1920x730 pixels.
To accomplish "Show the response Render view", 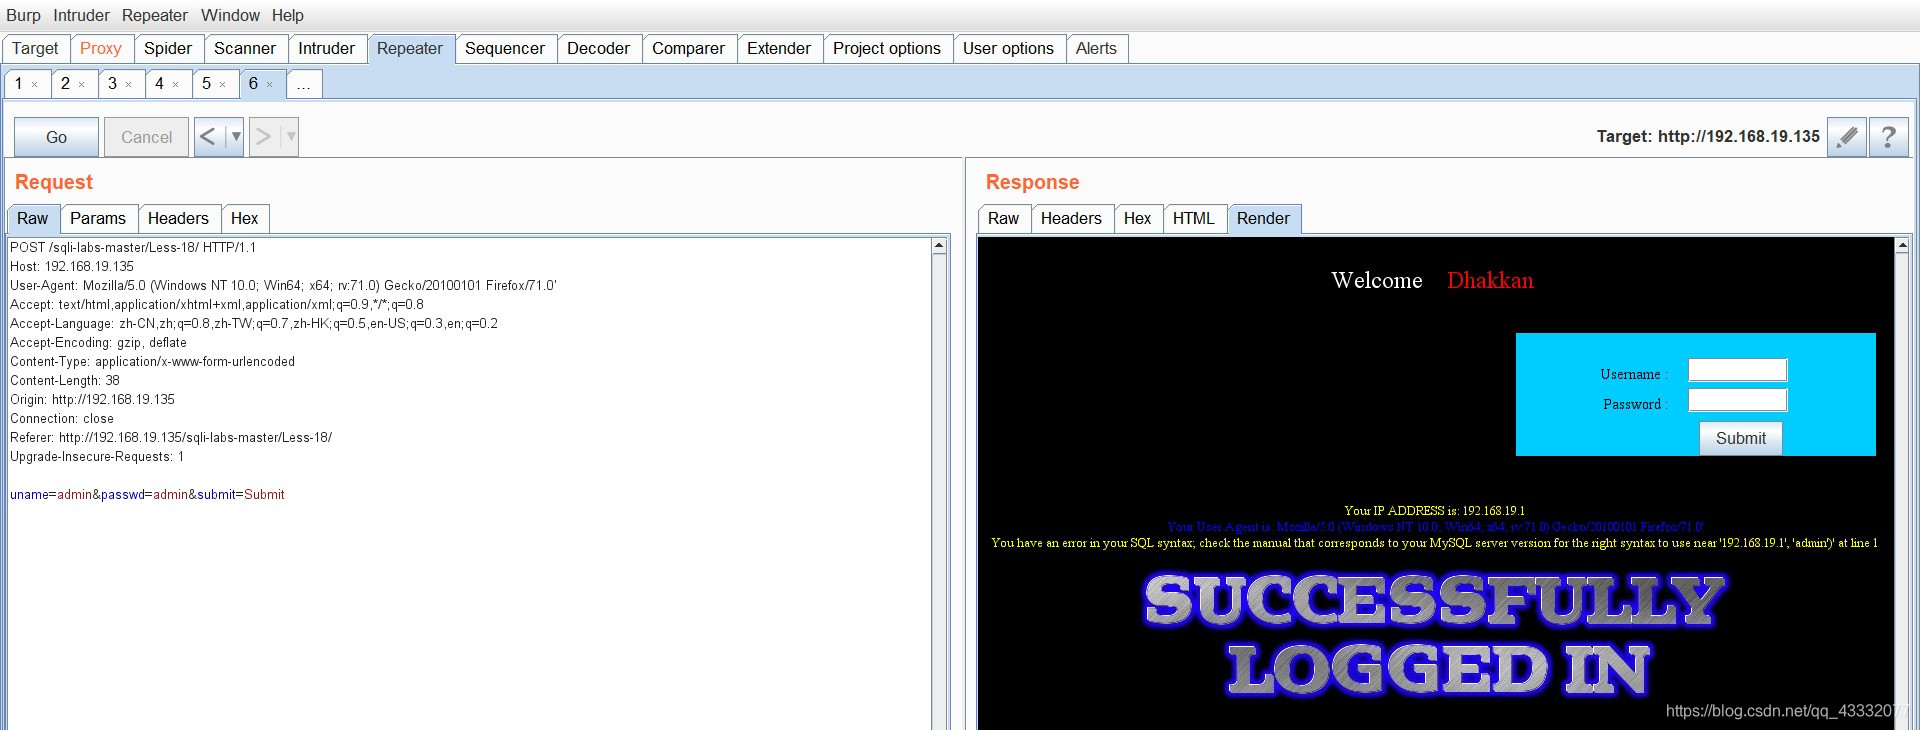I will click(1263, 218).
